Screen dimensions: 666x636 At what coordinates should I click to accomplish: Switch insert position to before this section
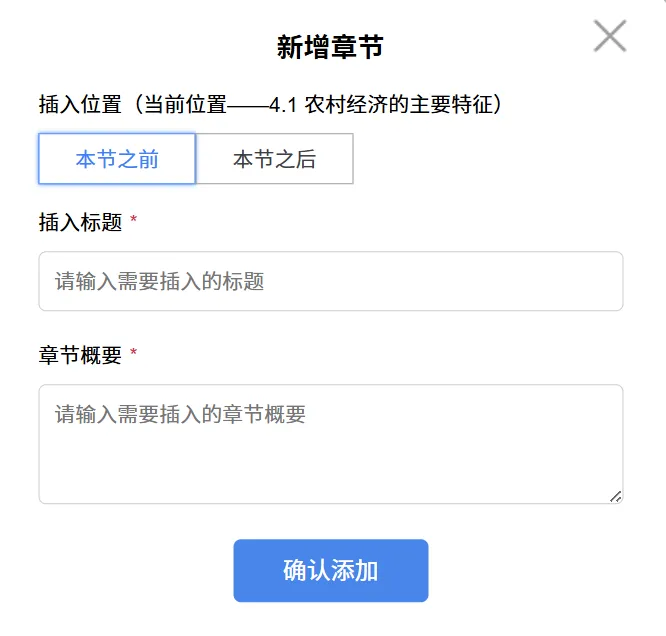tap(117, 159)
